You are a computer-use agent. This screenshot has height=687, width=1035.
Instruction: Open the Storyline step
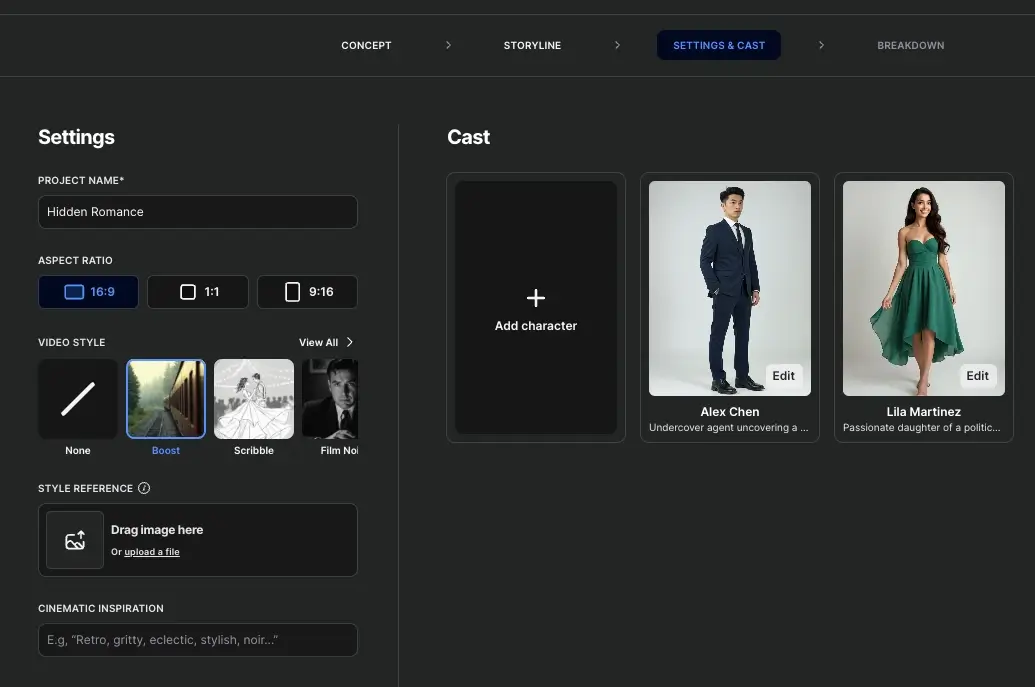pos(532,46)
